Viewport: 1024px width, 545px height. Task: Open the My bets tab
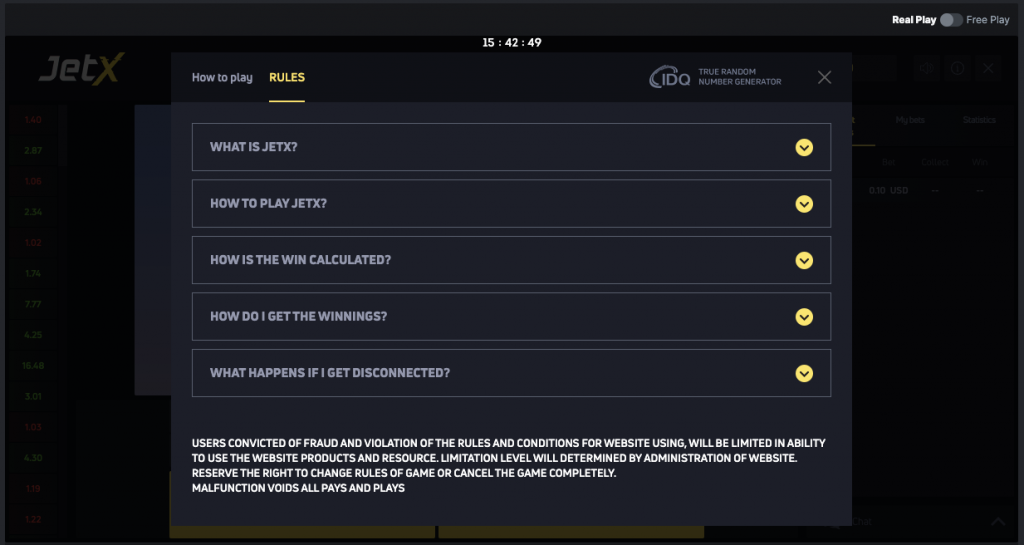pos(910,120)
